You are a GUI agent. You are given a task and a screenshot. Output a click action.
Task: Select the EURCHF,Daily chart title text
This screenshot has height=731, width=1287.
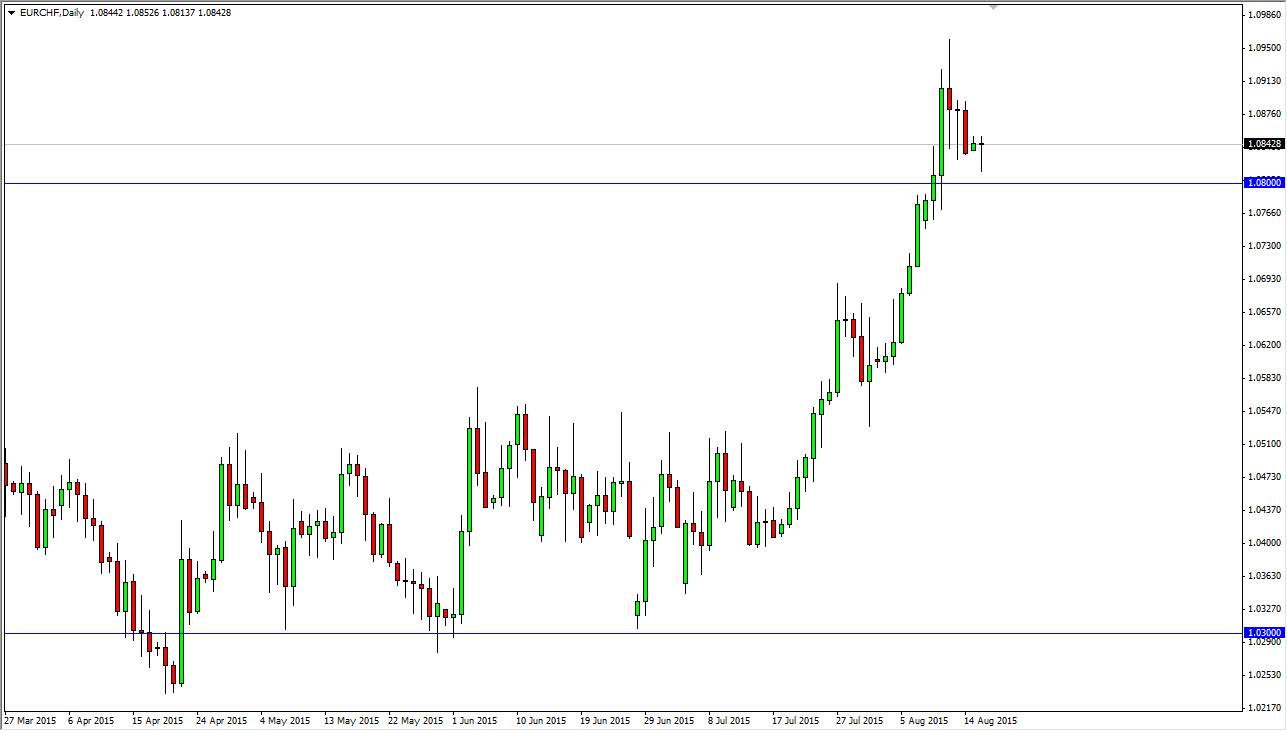tap(52, 13)
